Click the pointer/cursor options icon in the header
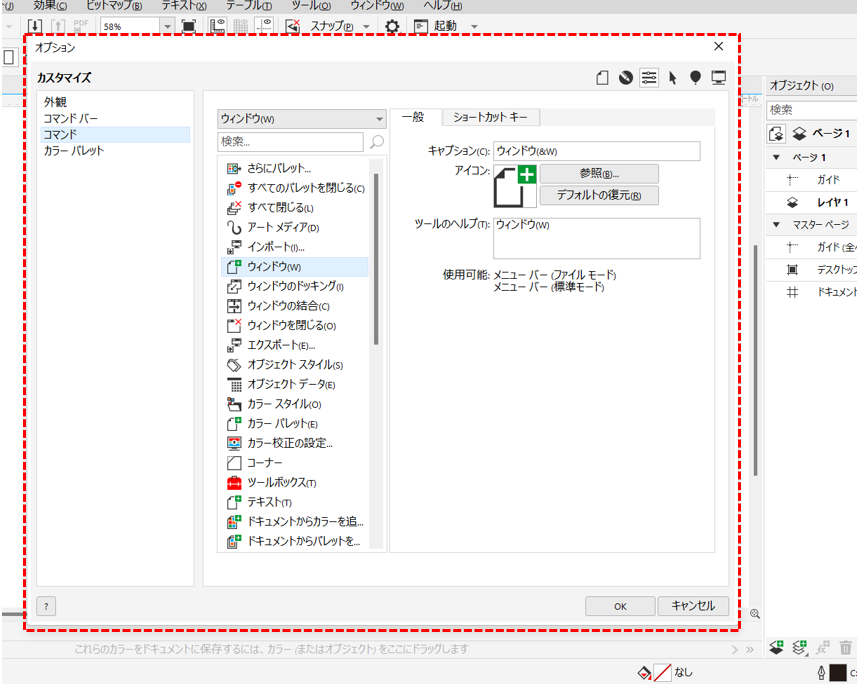This screenshot has width=861, height=688. pyautogui.click(x=673, y=78)
